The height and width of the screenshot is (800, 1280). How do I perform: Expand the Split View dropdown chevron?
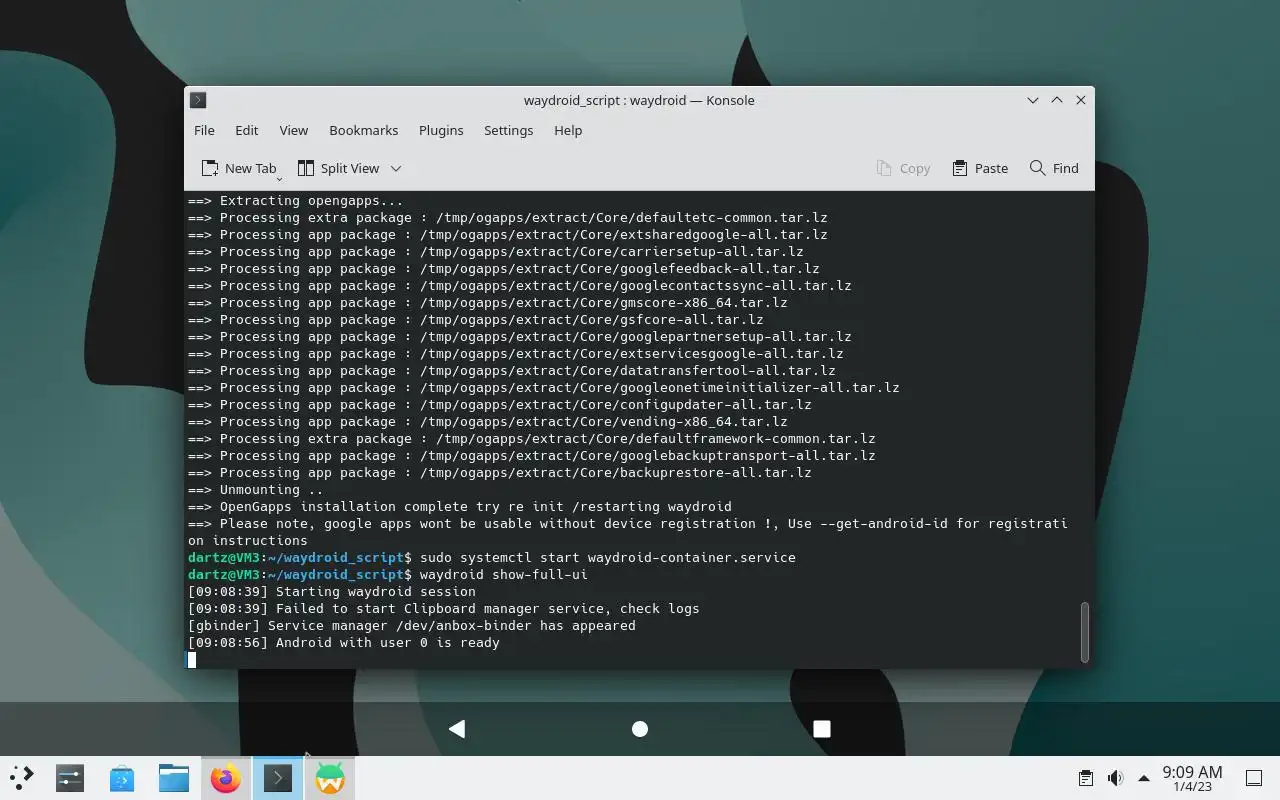(x=396, y=168)
